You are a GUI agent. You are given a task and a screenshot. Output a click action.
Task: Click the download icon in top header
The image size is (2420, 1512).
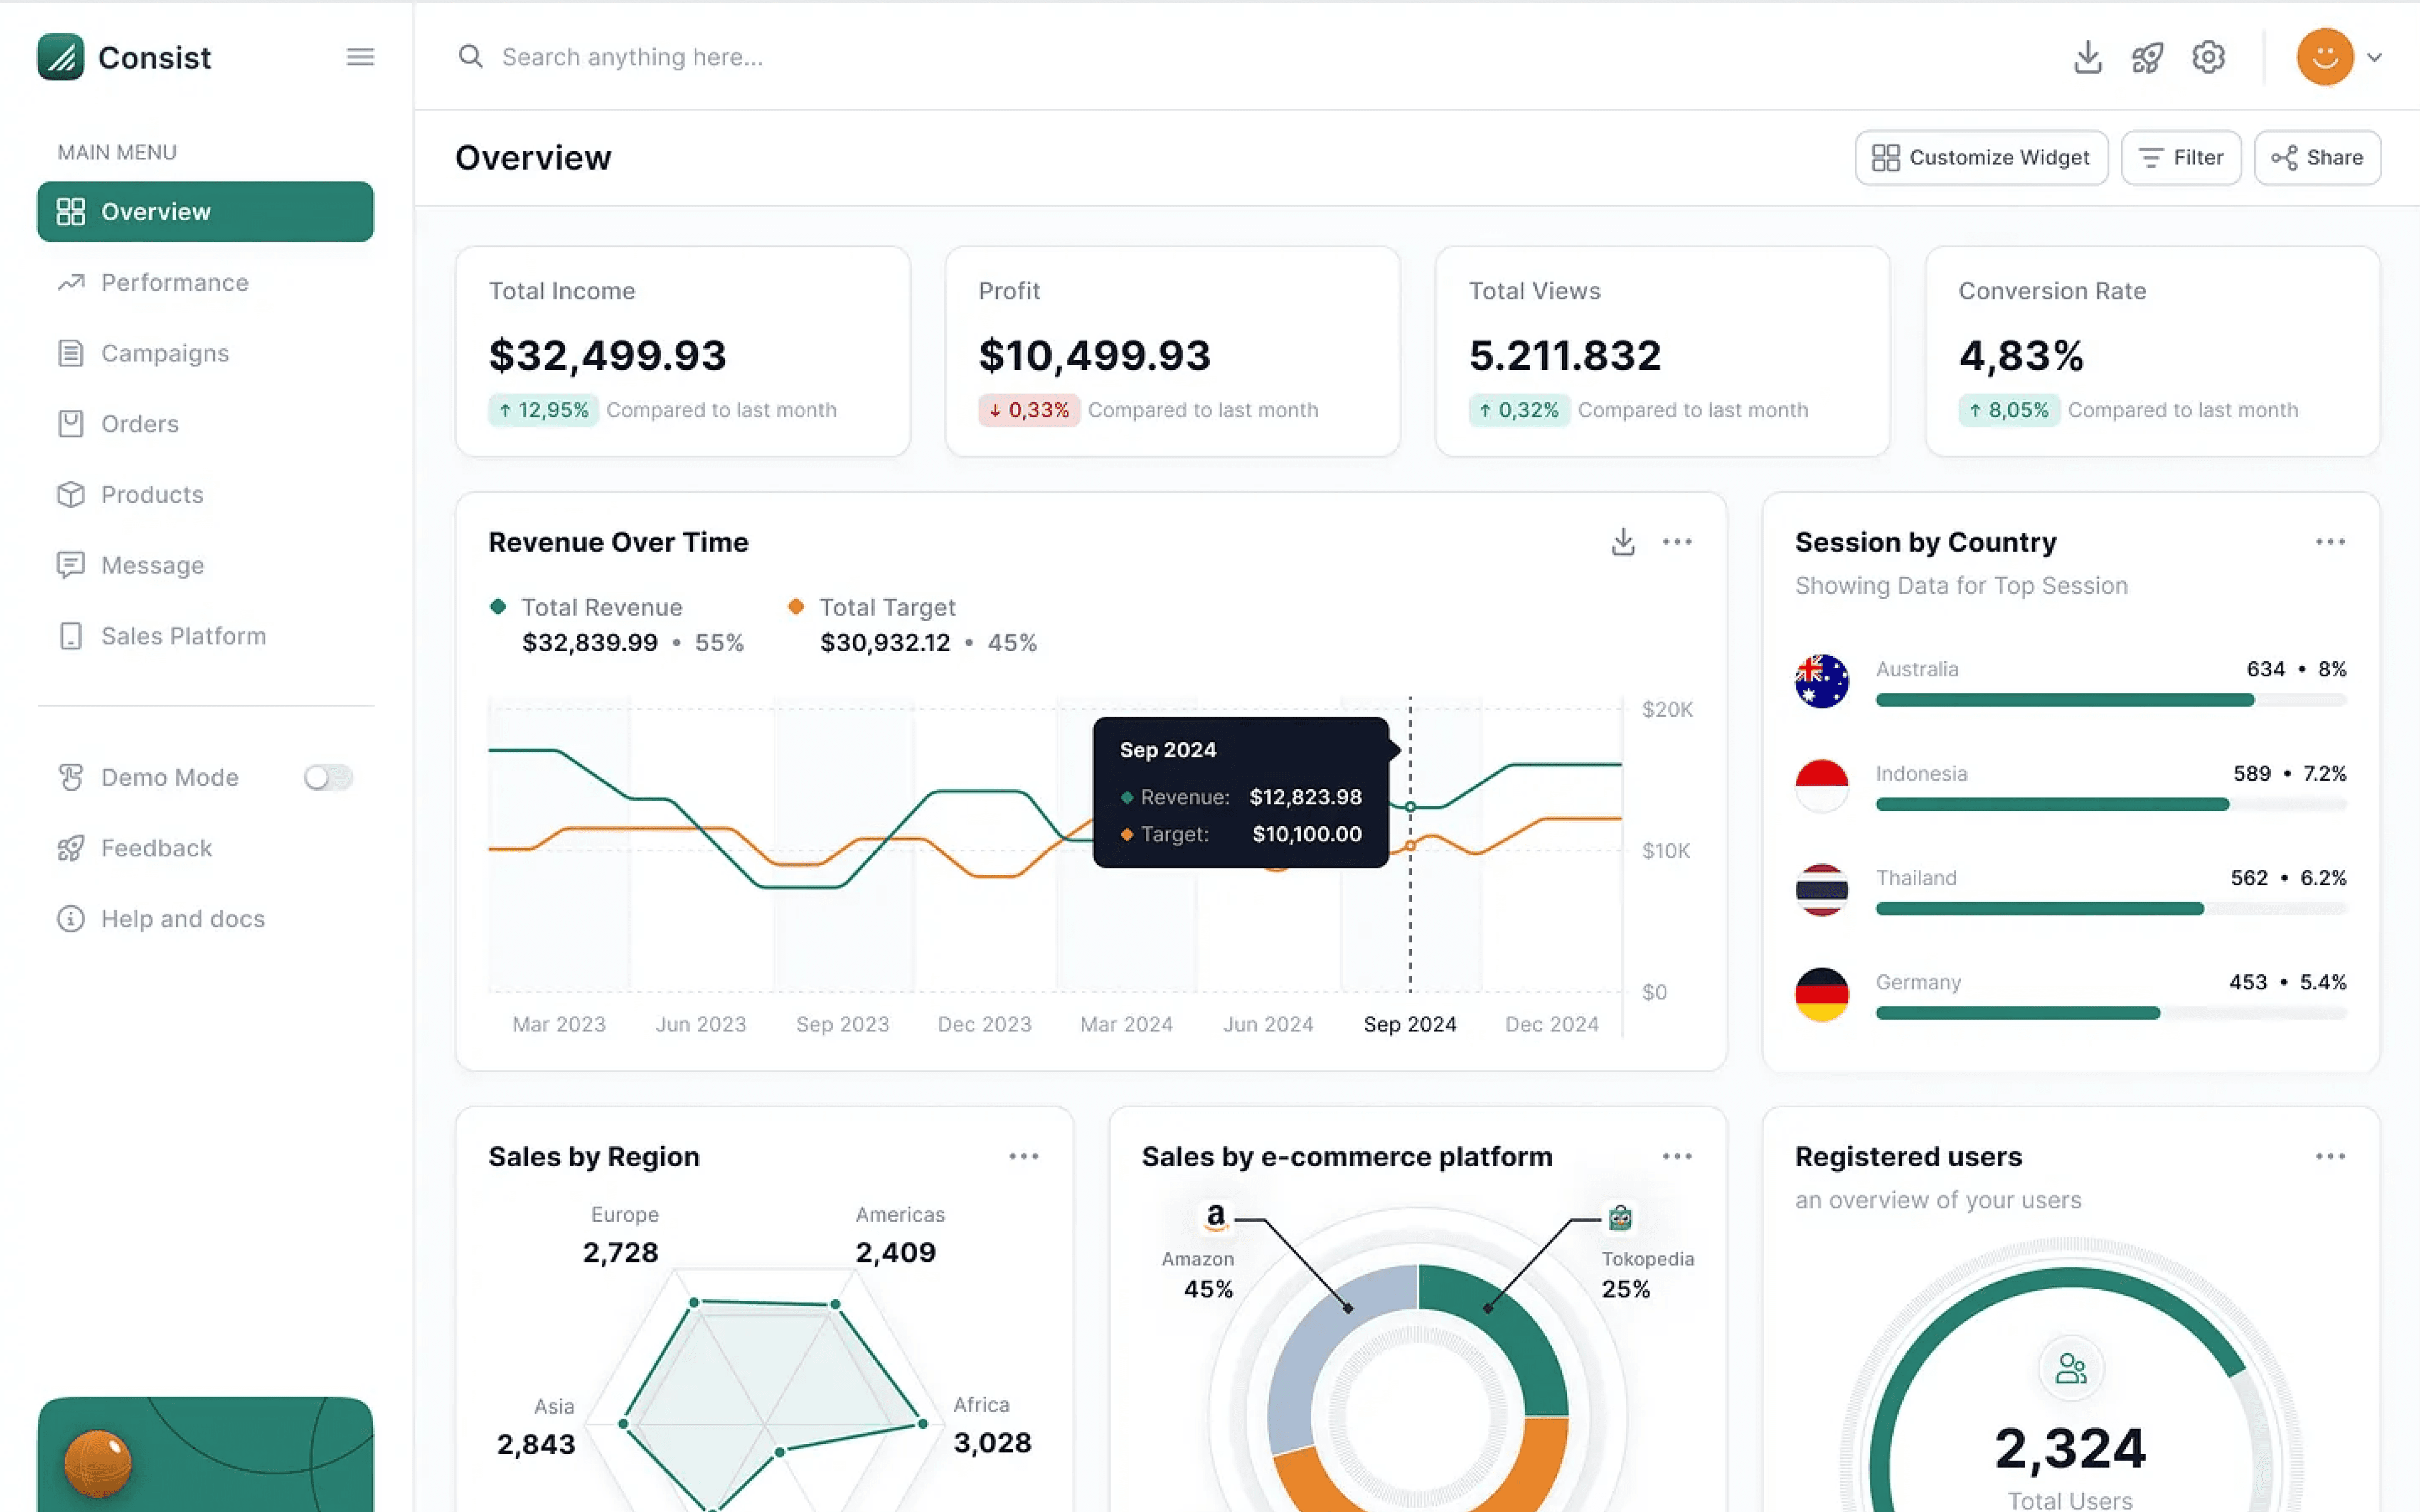2087,57
